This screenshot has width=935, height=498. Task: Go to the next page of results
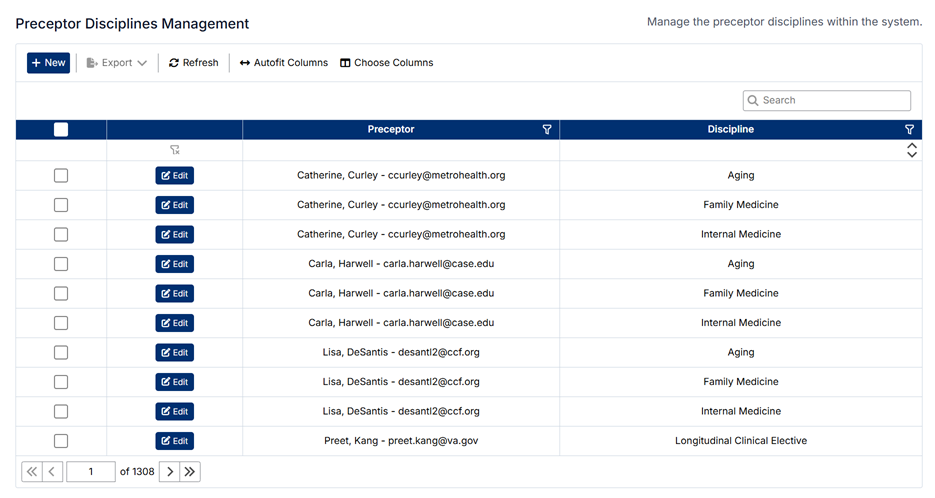pos(169,471)
